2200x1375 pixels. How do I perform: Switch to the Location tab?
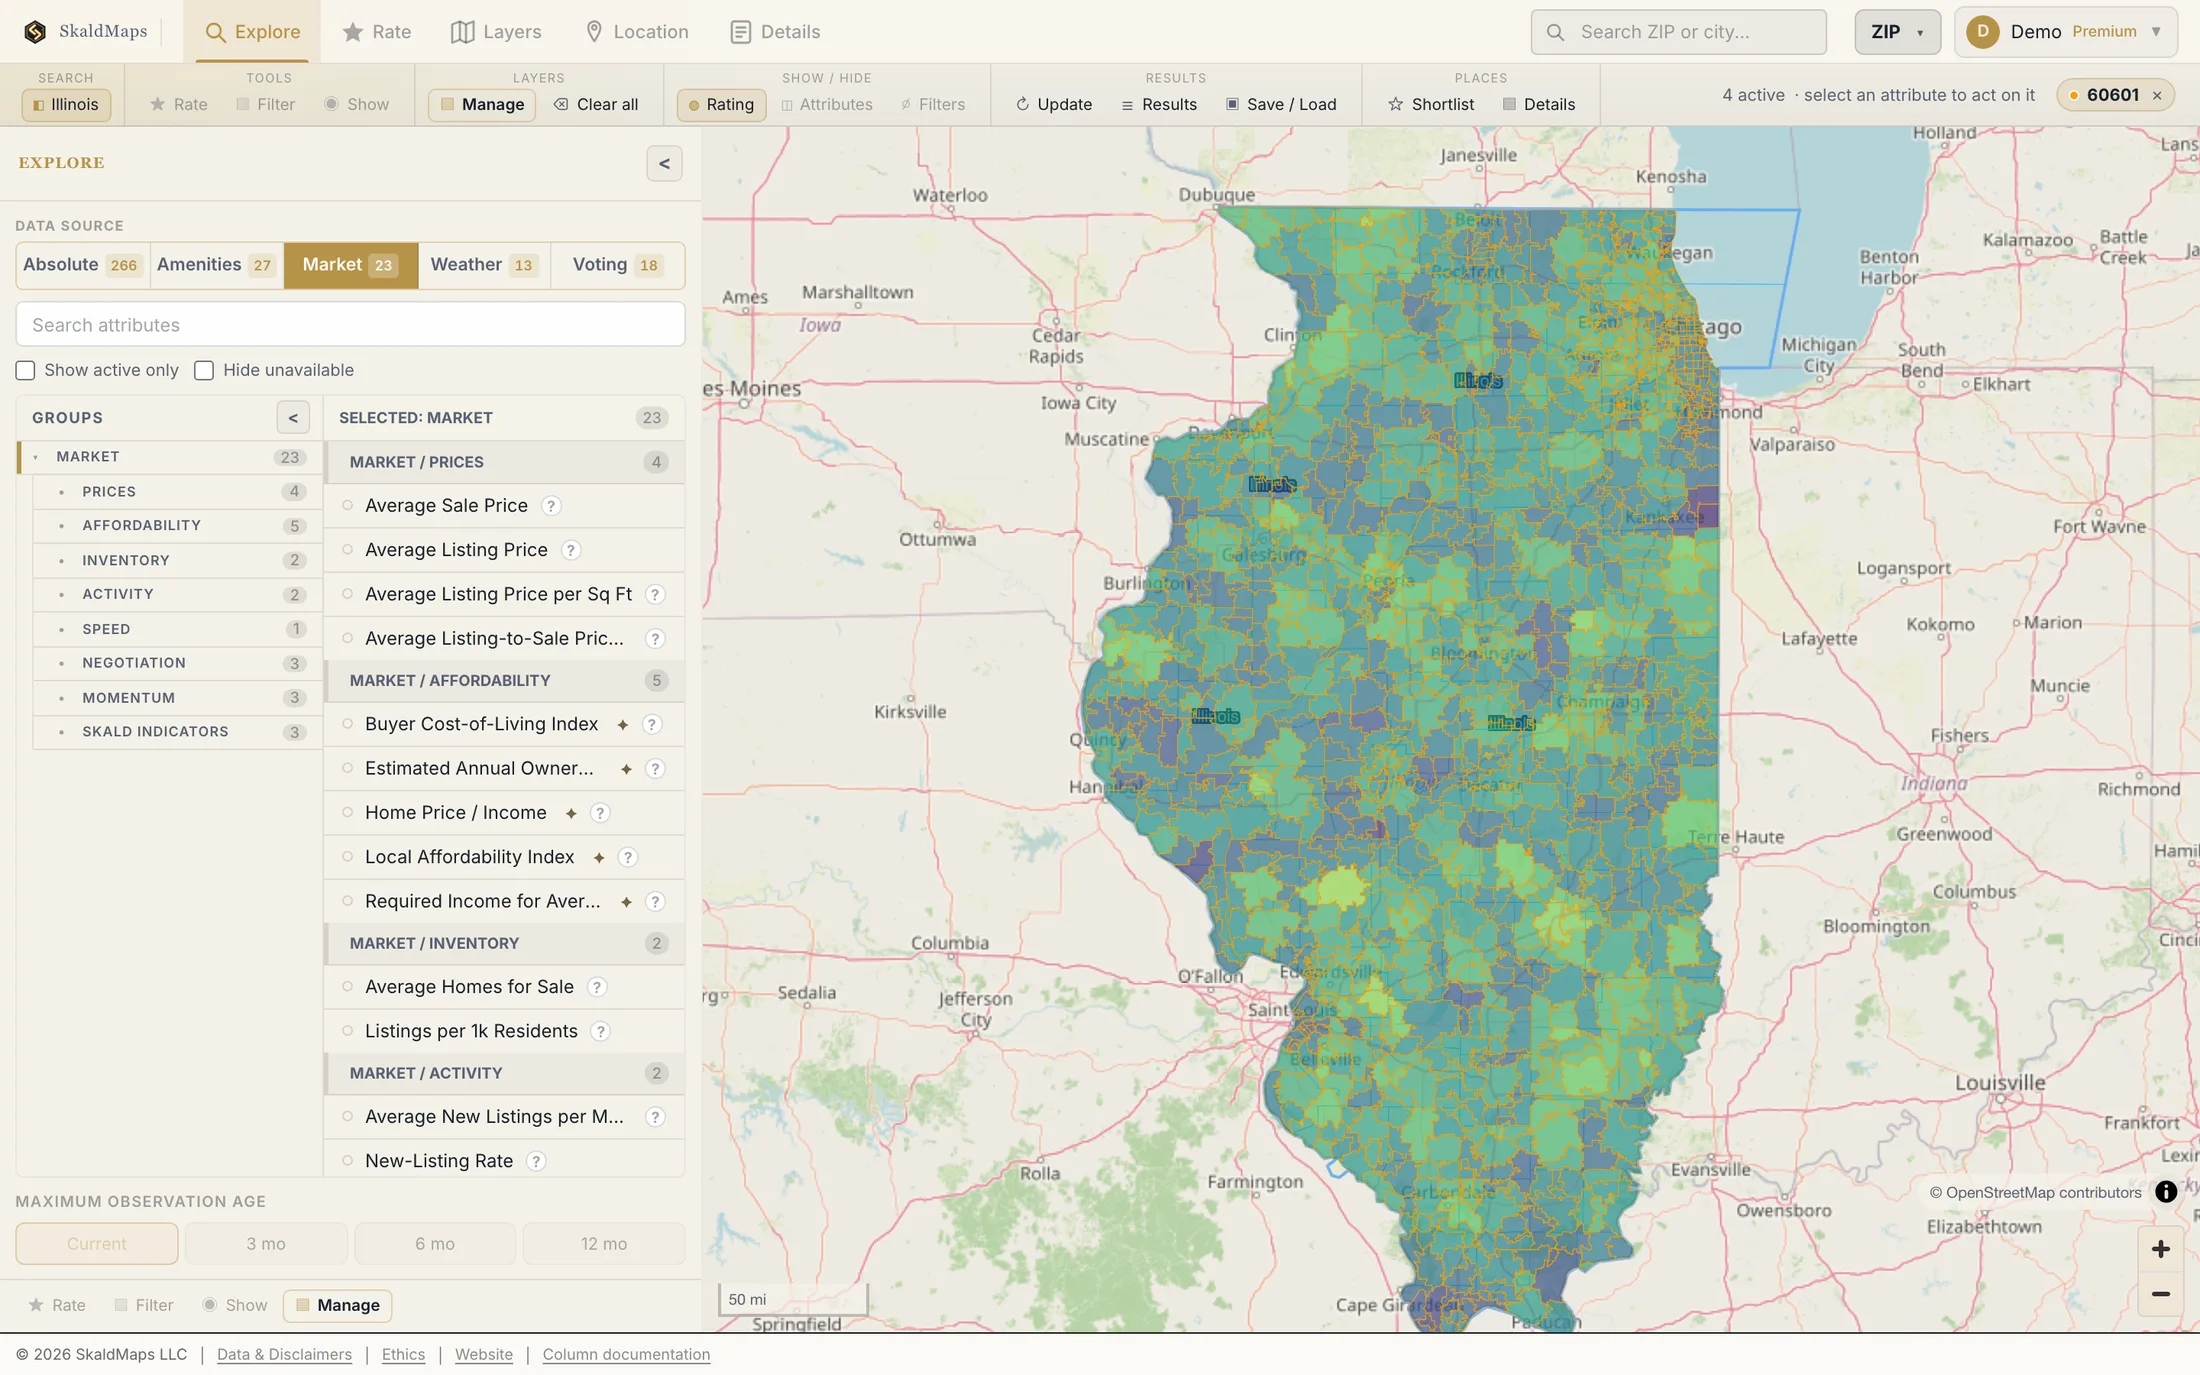(x=636, y=32)
